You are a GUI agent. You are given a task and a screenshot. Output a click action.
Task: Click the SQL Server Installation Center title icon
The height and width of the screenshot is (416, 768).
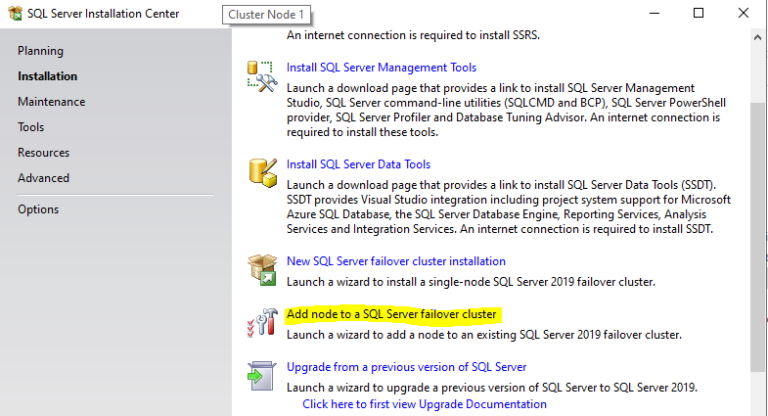pyautogui.click(x=13, y=14)
